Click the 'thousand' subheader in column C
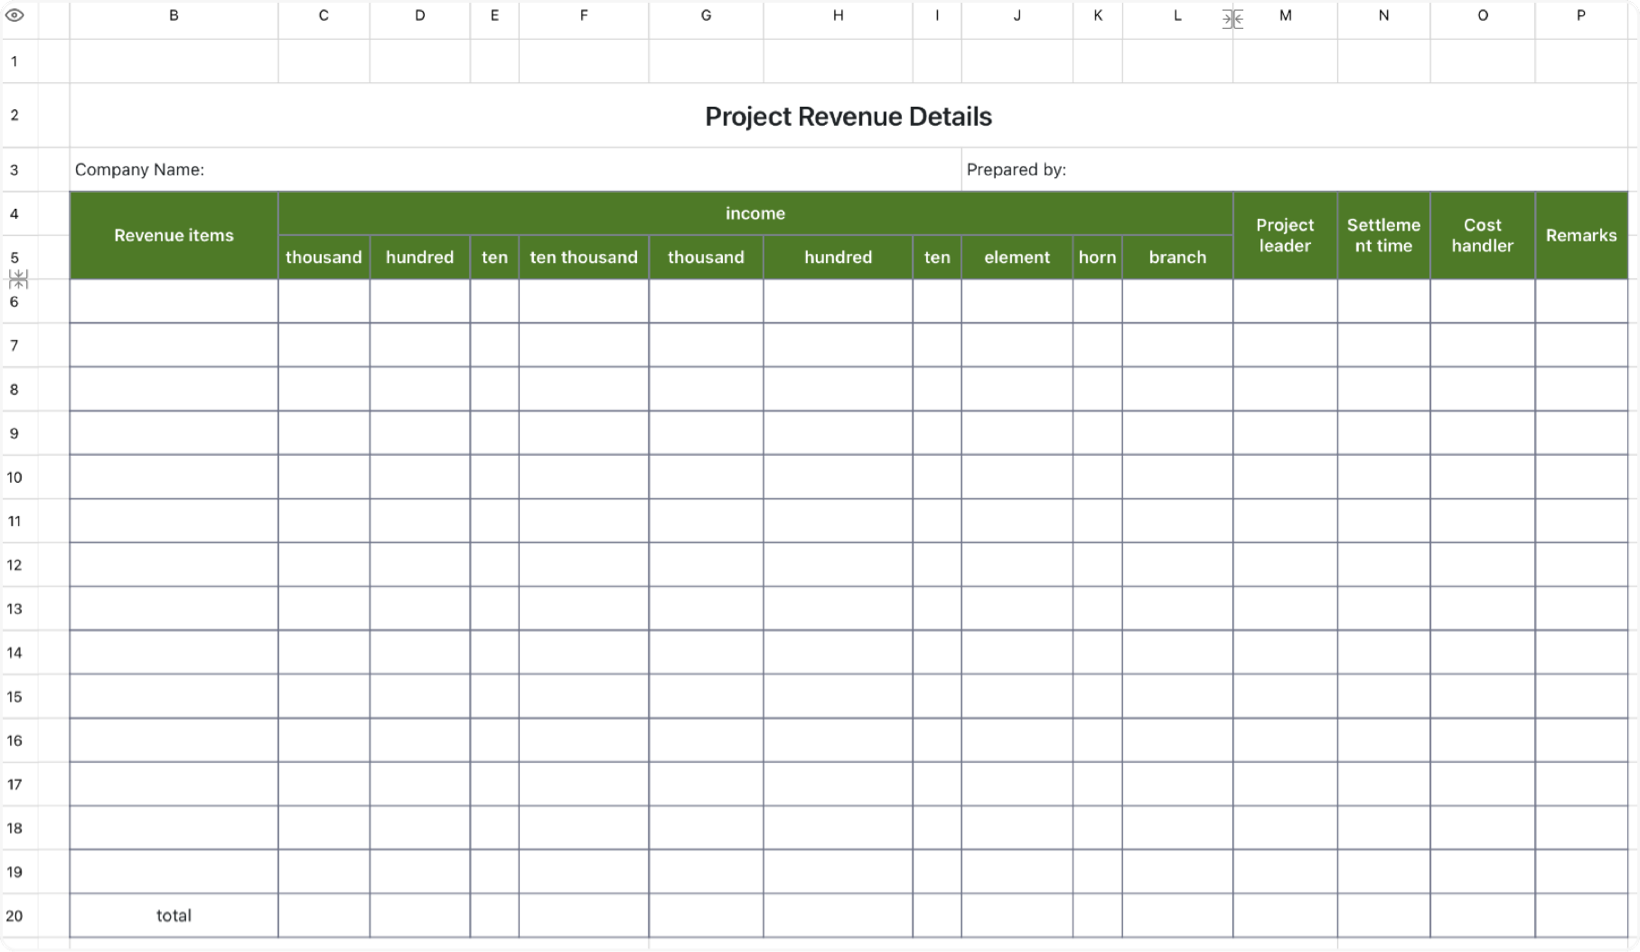 coord(324,257)
